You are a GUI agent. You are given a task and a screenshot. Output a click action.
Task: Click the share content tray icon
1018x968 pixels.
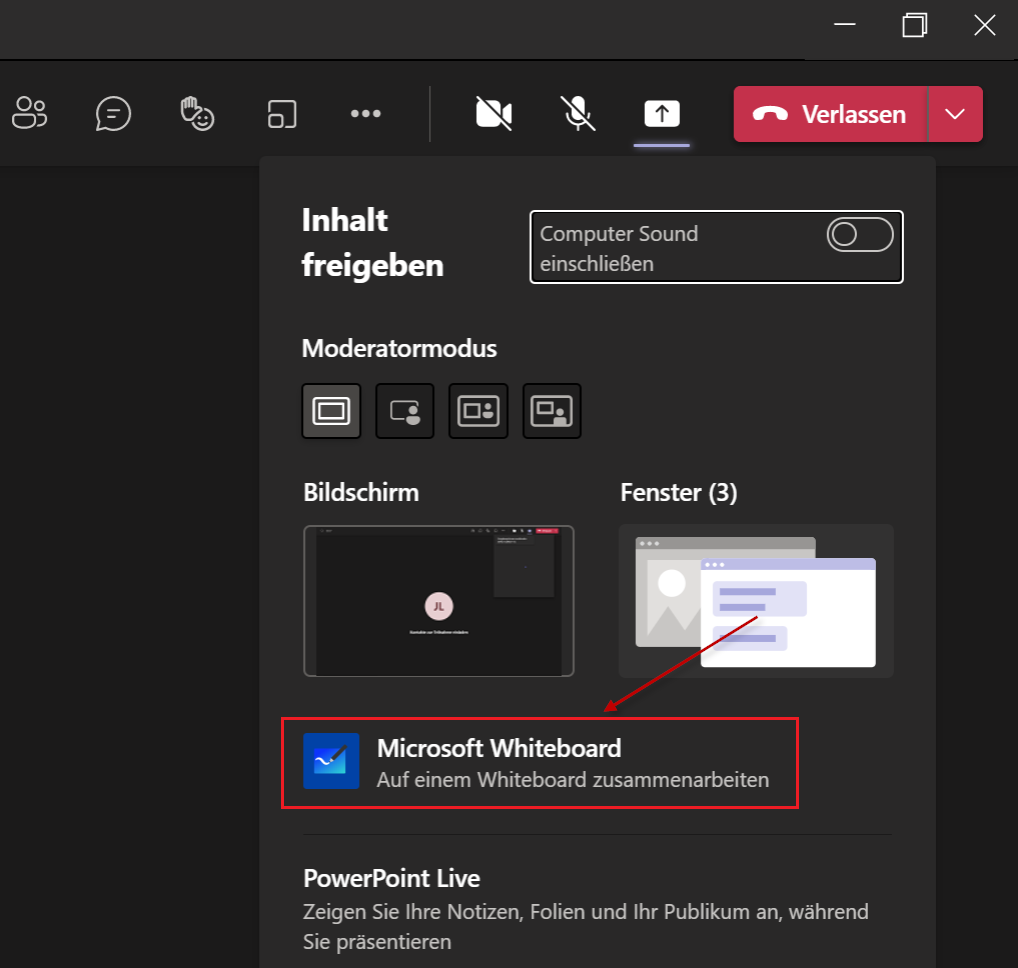662,114
